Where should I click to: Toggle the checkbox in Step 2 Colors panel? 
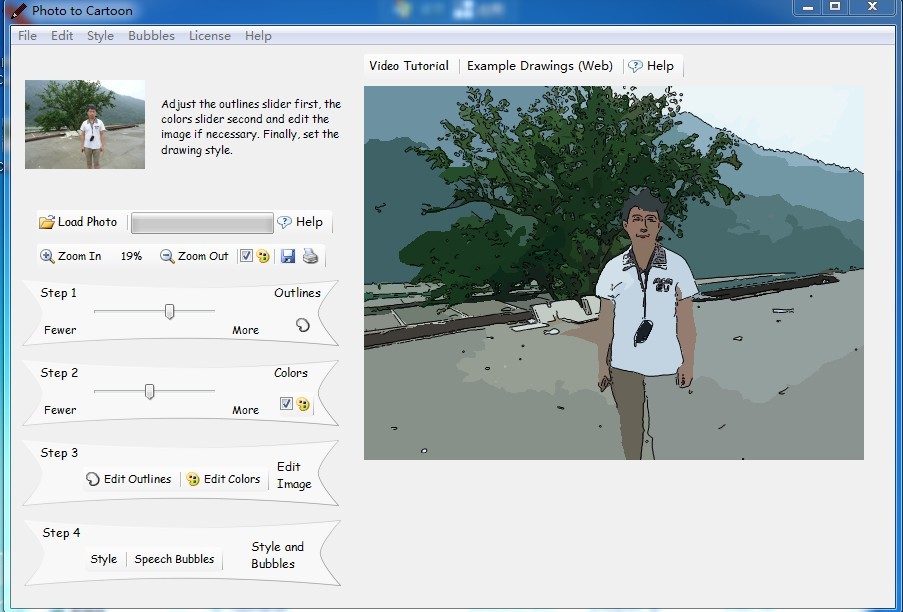[x=286, y=404]
